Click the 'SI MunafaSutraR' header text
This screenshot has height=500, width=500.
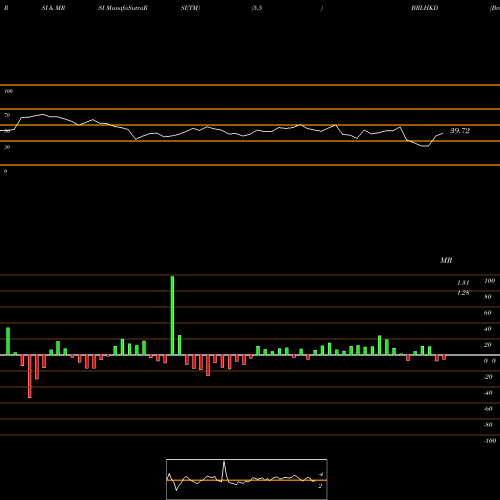coord(123,8)
